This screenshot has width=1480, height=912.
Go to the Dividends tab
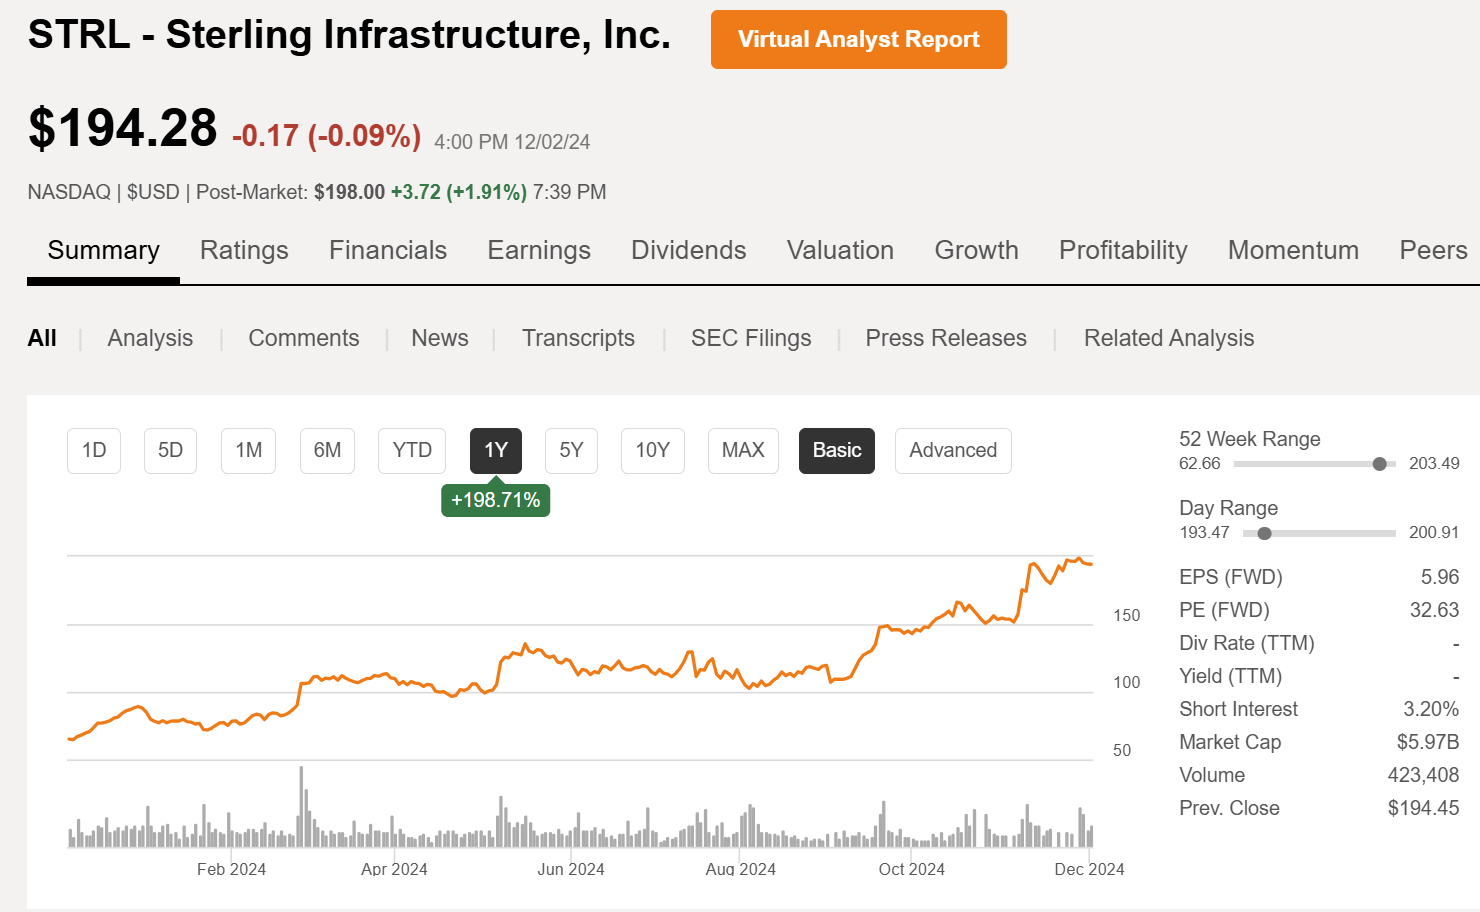(688, 250)
